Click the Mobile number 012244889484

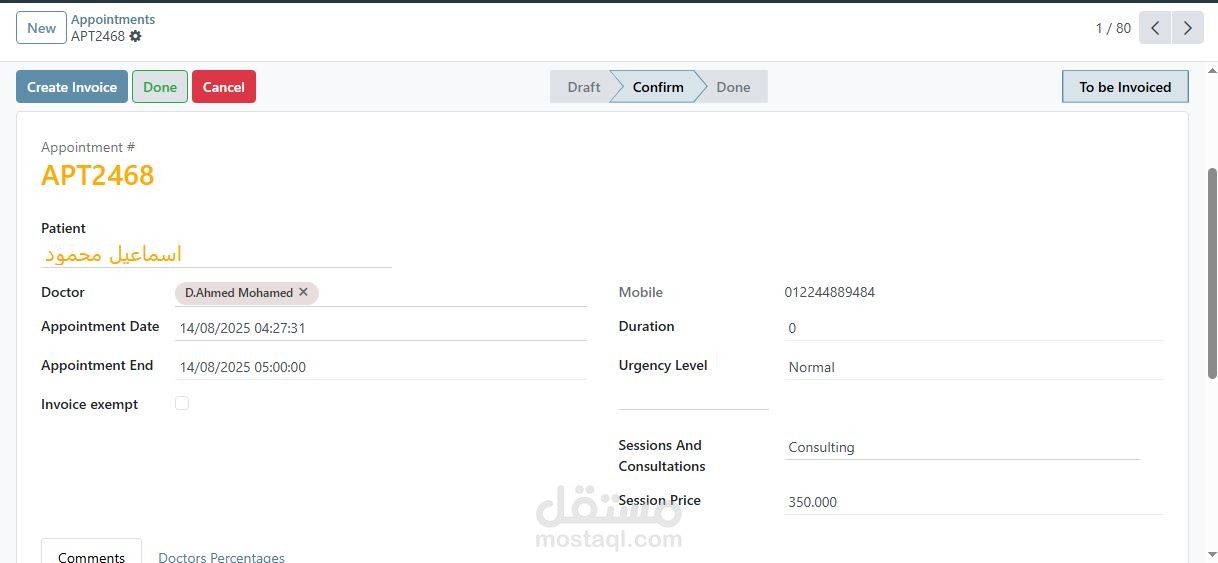(830, 292)
